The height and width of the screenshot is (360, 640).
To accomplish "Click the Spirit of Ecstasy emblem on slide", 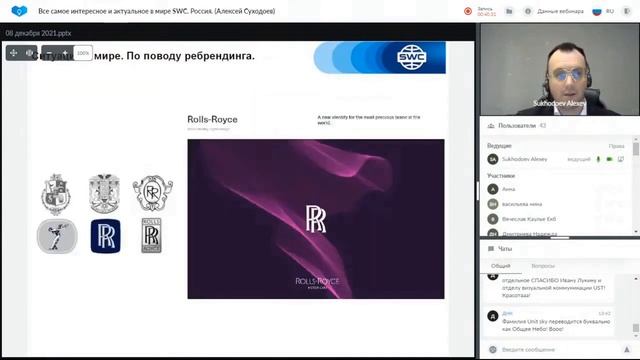I will (57, 236).
